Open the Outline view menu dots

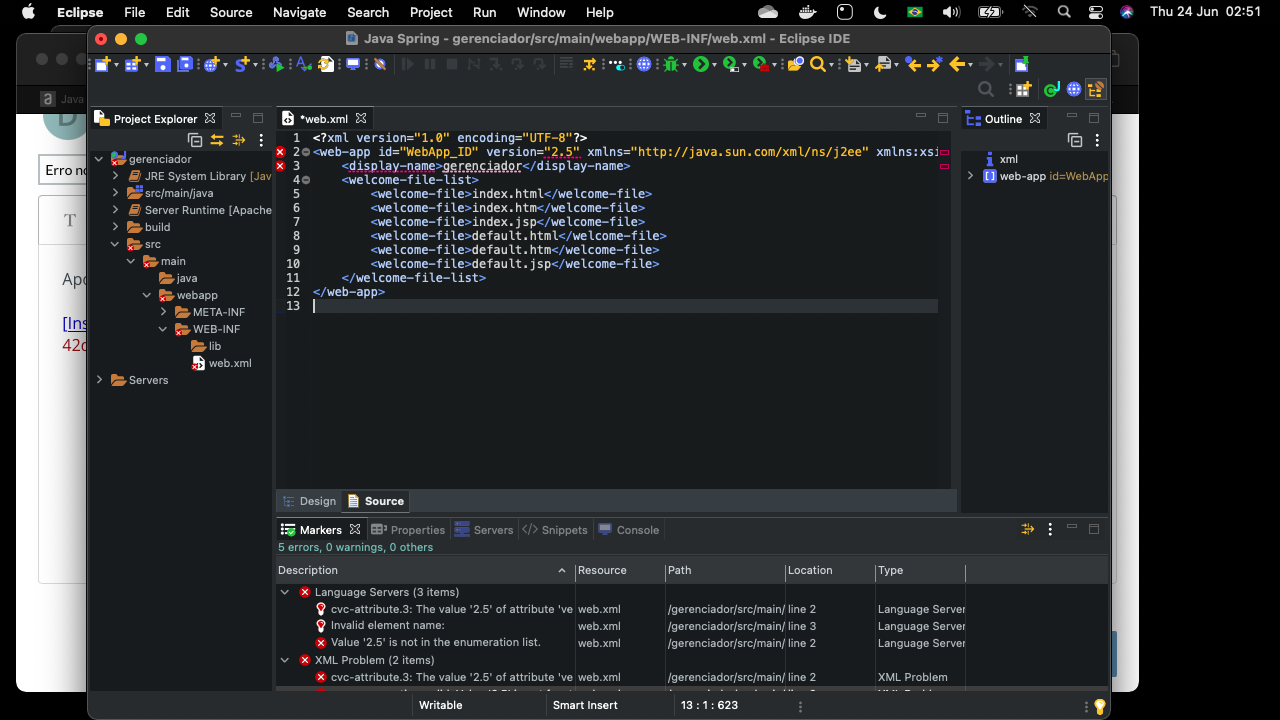1097,140
